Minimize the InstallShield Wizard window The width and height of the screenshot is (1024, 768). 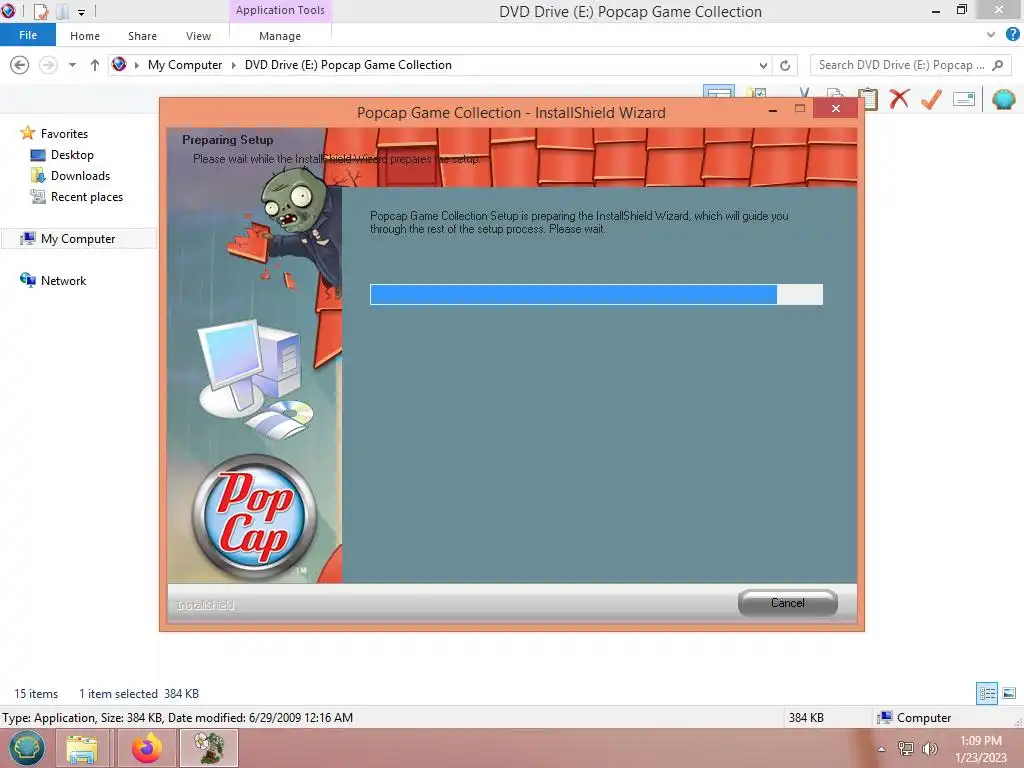click(x=773, y=109)
